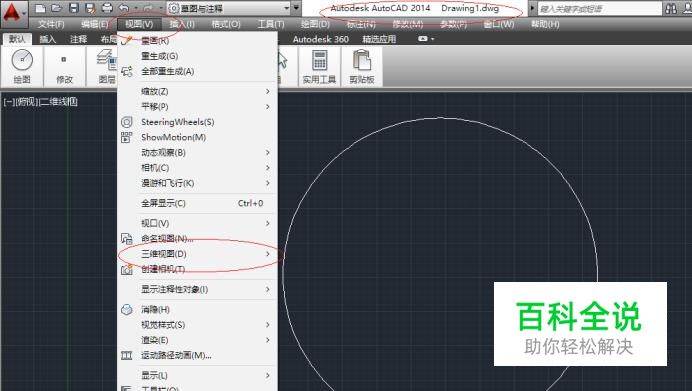Screen dimensions: 692x391
Task: Switch to the 精选应用 ribbon tab
Action: click(x=379, y=39)
